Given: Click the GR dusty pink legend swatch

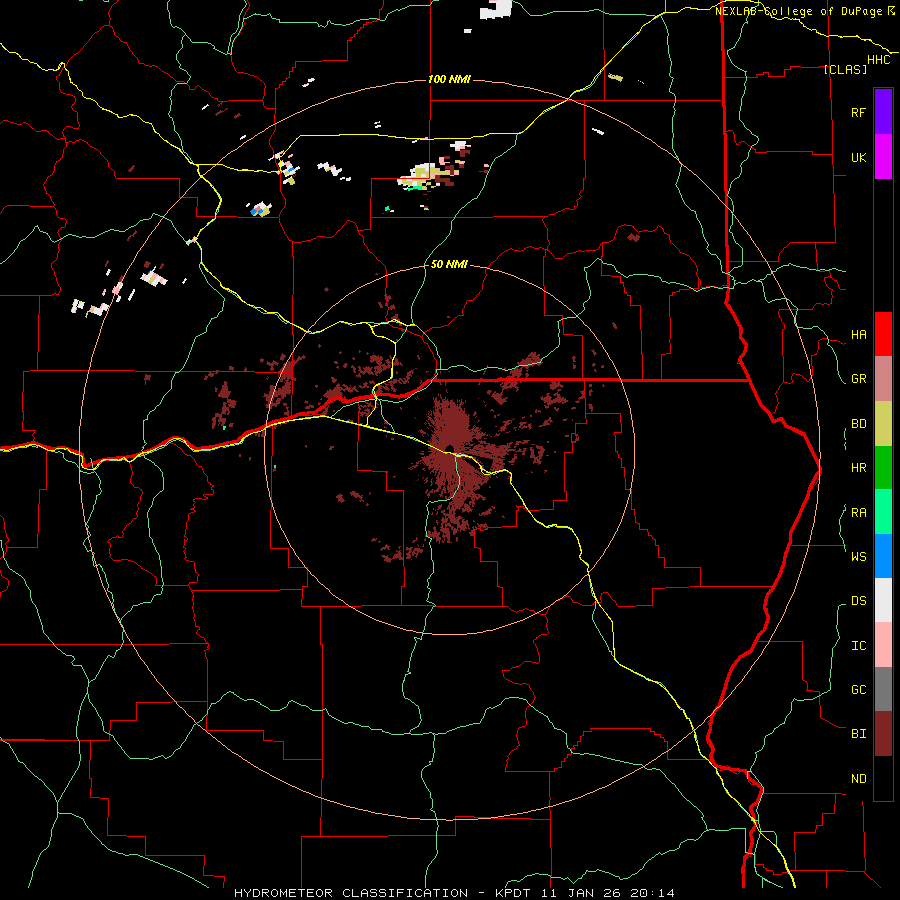Looking at the screenshot, I should click(x=883, y=379).
